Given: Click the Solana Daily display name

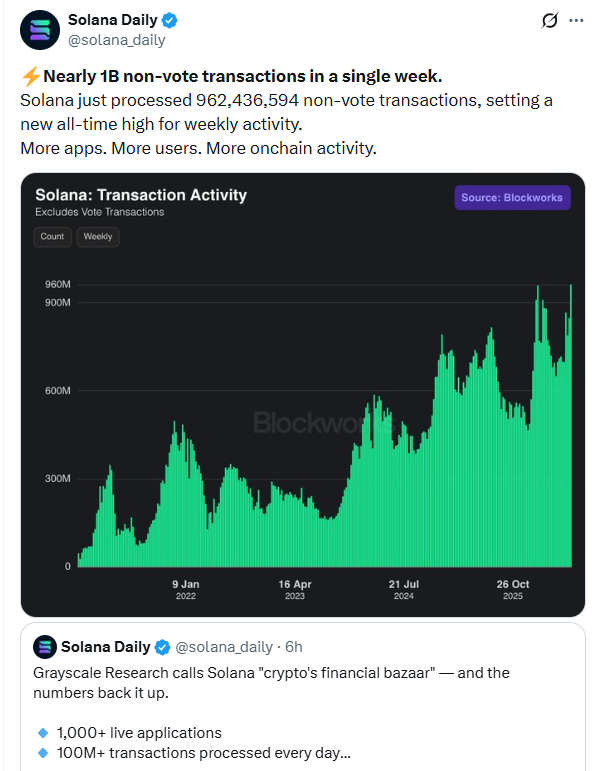Looking at the screenshot, I should (x=113, y=20).
